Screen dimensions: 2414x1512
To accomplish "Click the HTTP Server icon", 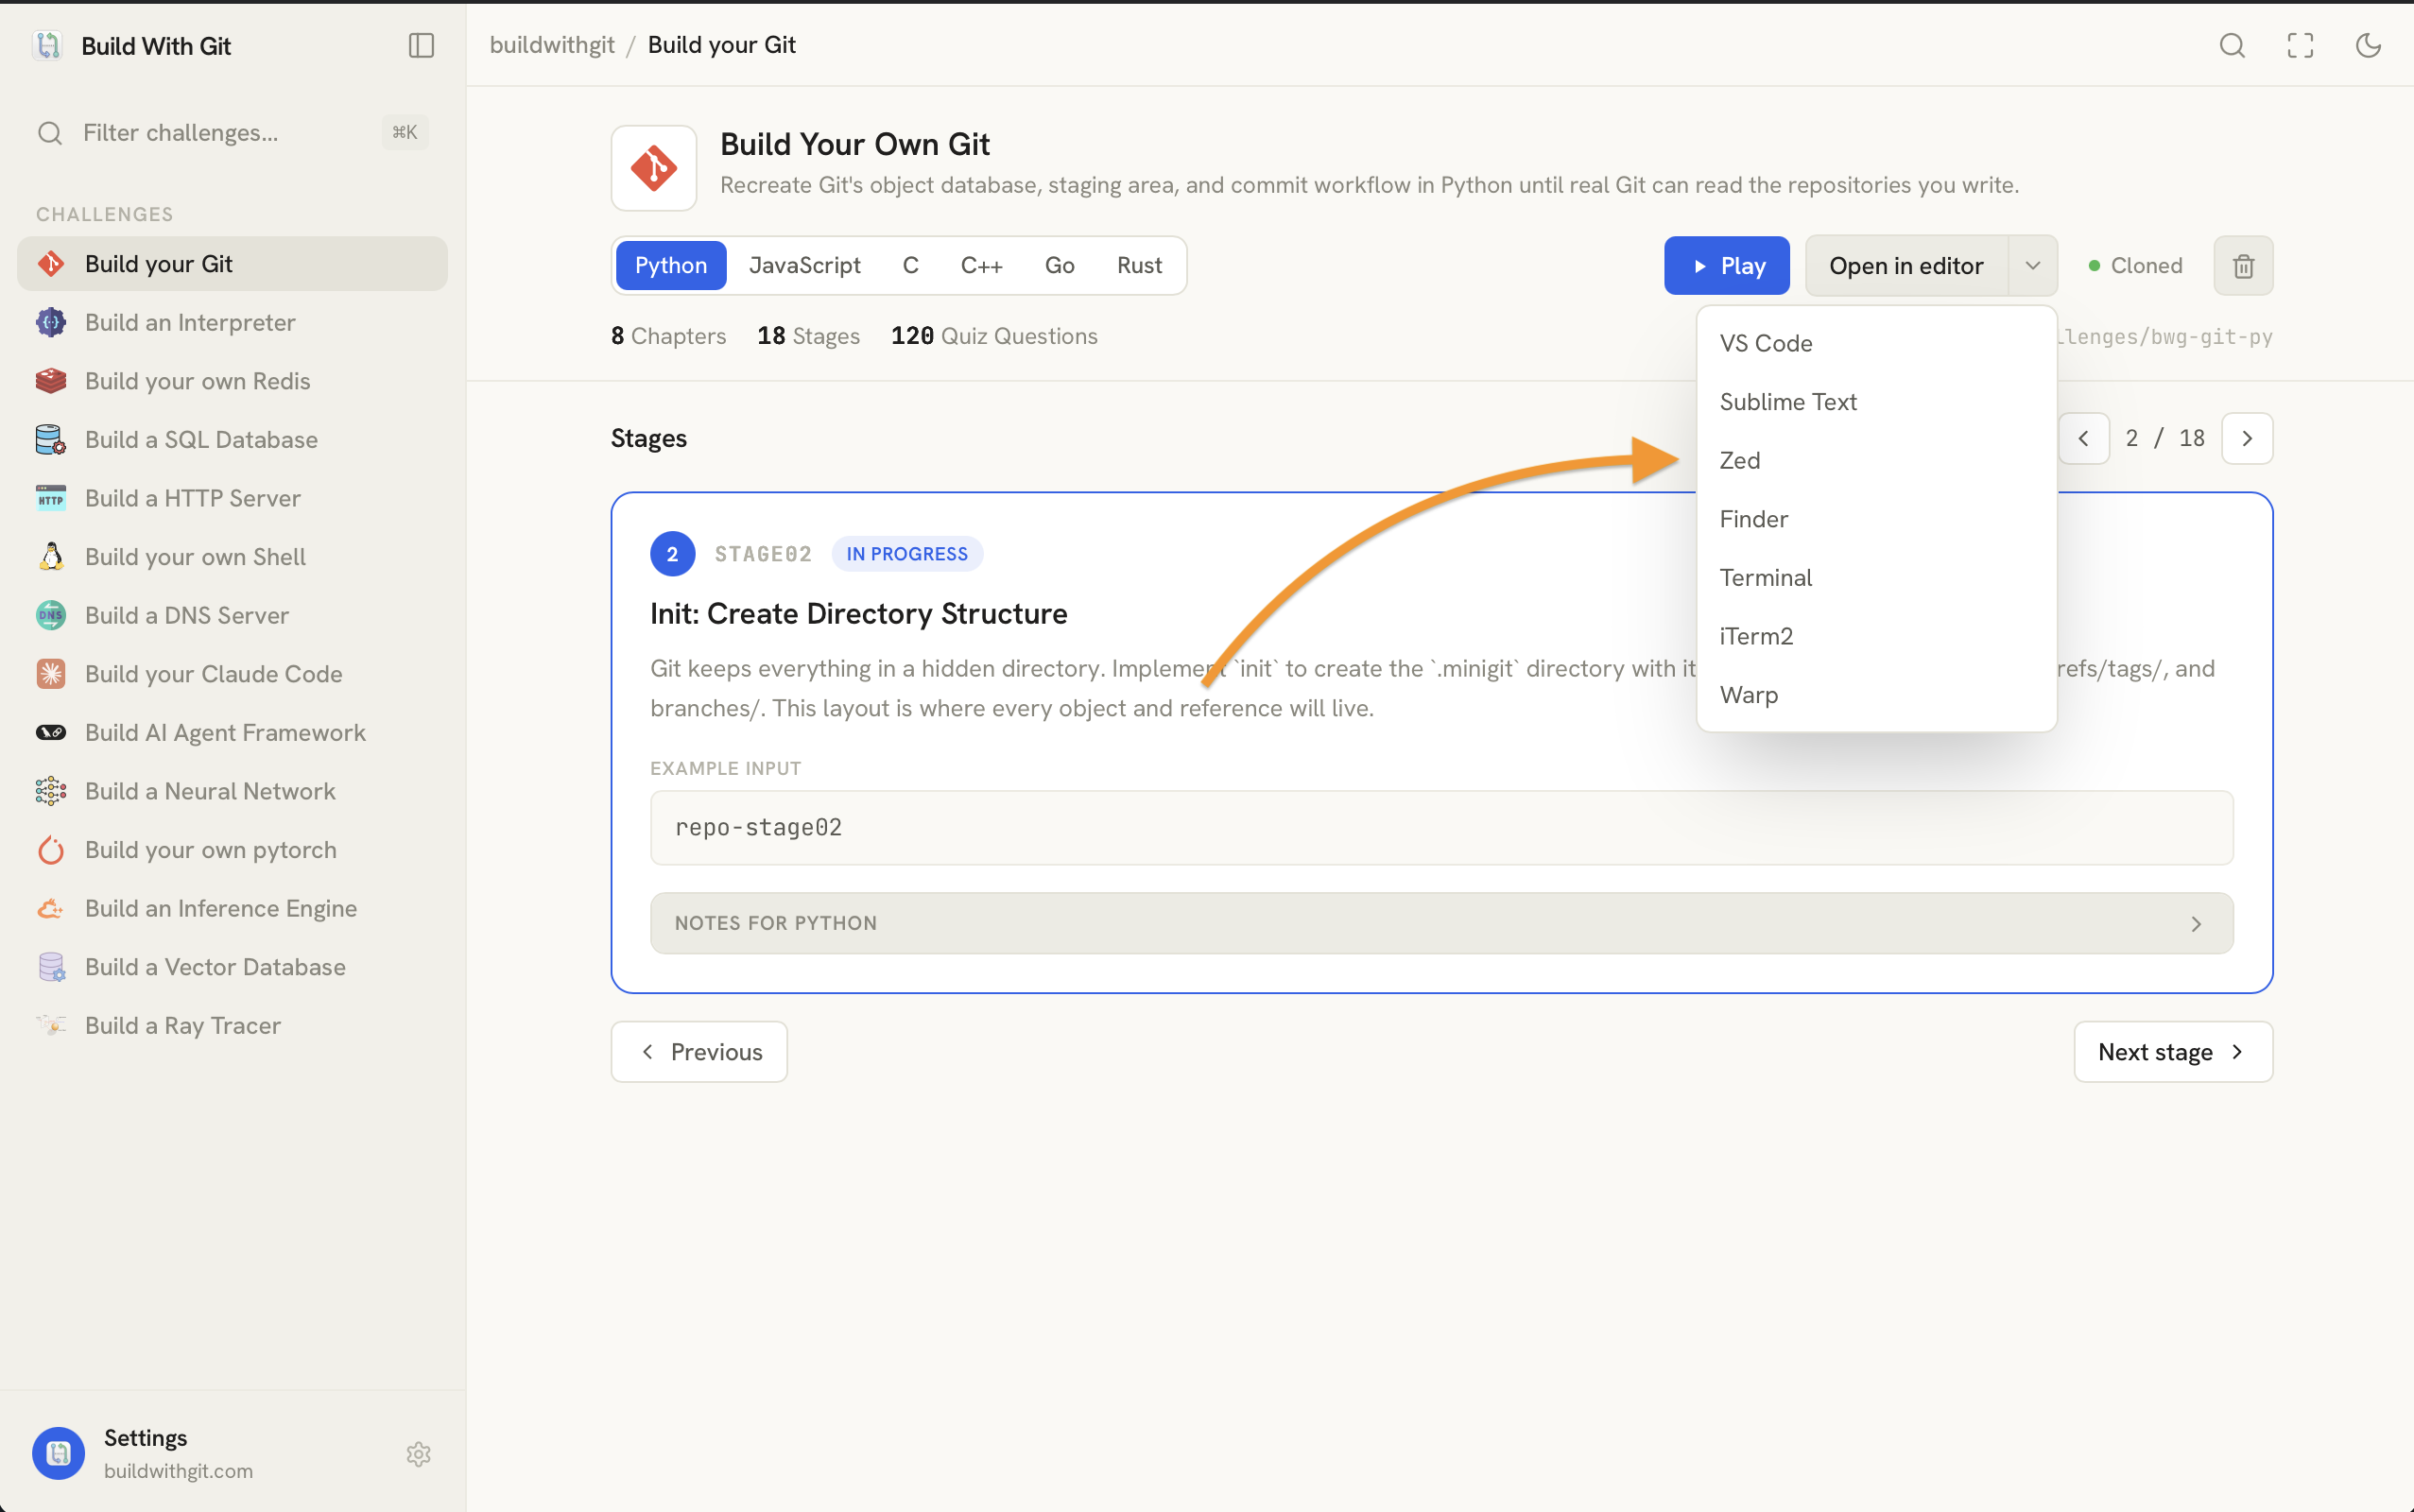I will (51, 498).
